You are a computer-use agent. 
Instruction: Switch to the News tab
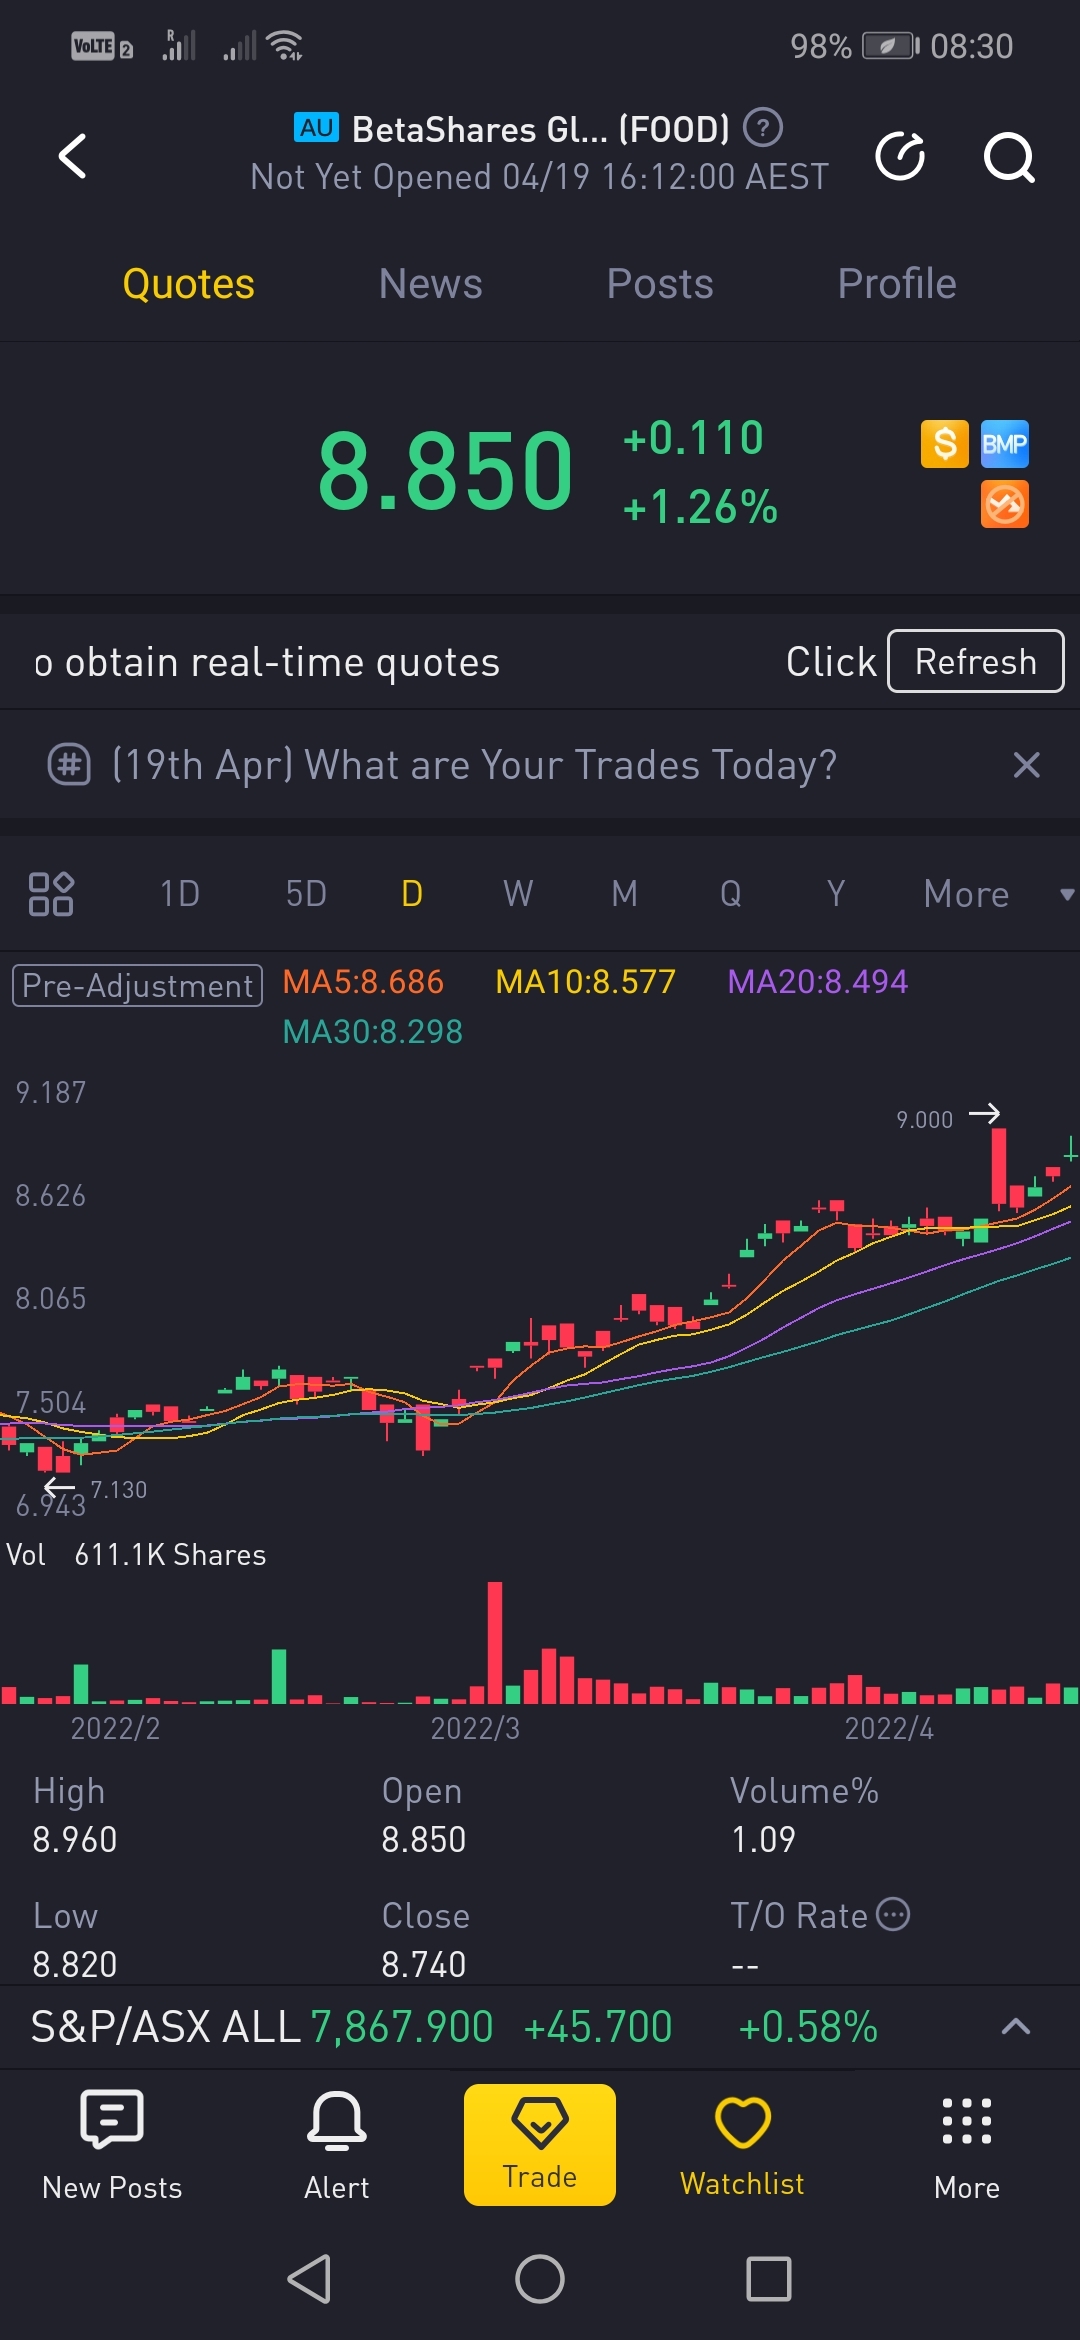point(430,284)
